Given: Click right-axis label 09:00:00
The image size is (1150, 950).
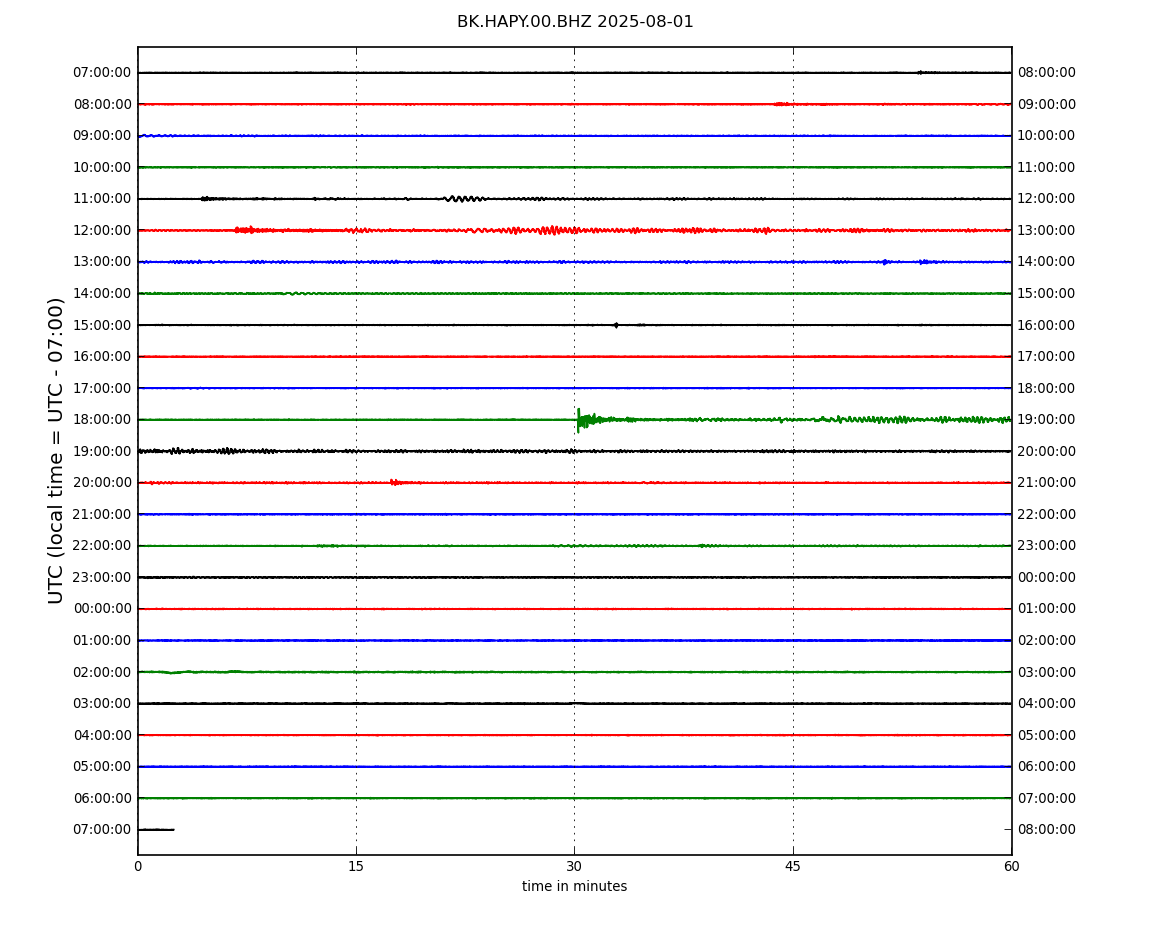Looking at the screenshot, I should [1047, 104].
